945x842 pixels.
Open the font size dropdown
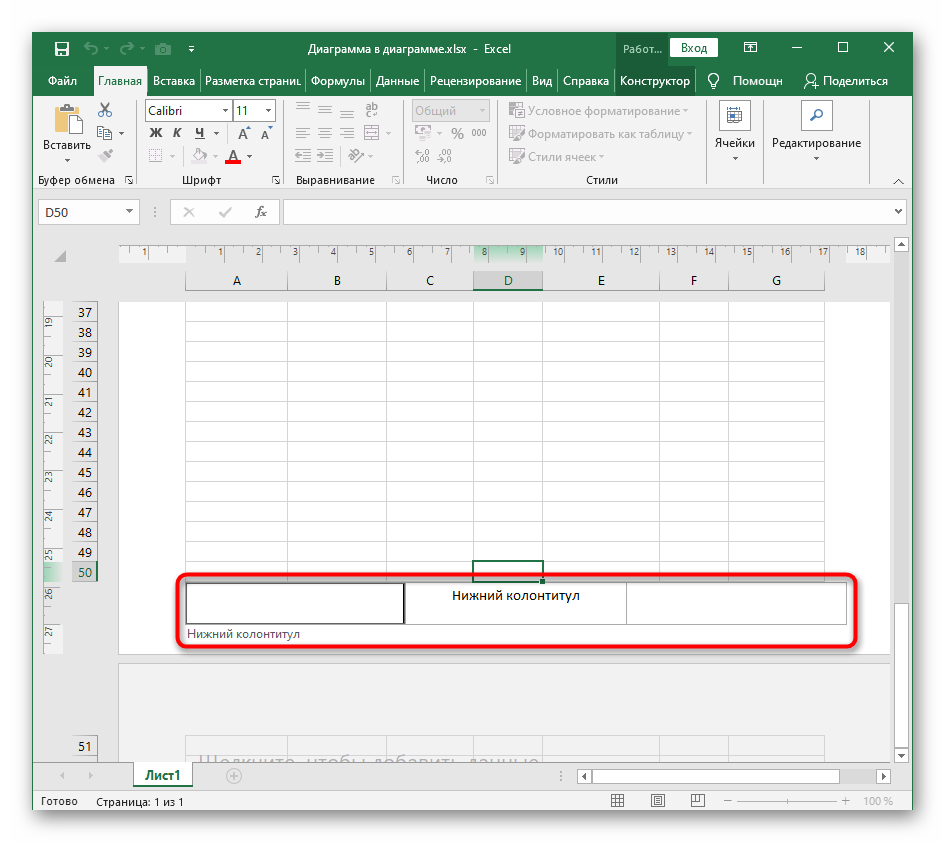(268, 111)
